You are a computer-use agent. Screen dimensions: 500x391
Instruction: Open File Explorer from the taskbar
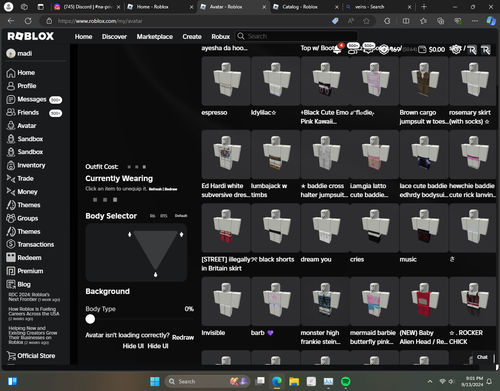[294, 381]
